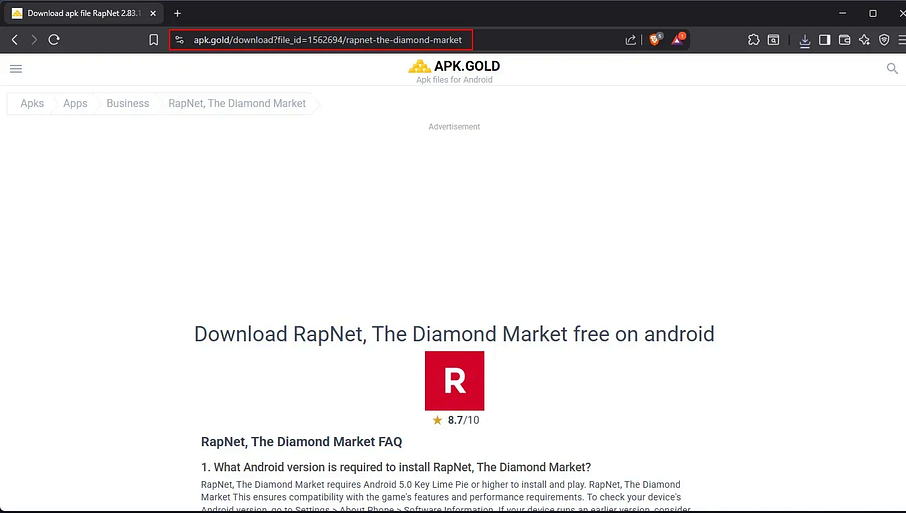Toggle the browser sidebar panel

point(825,40)
